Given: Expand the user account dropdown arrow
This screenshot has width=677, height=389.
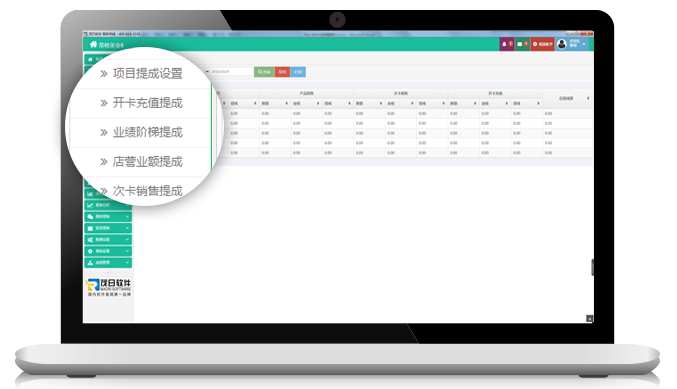Looking at the screenshot, I should click(x=584, y=44).
